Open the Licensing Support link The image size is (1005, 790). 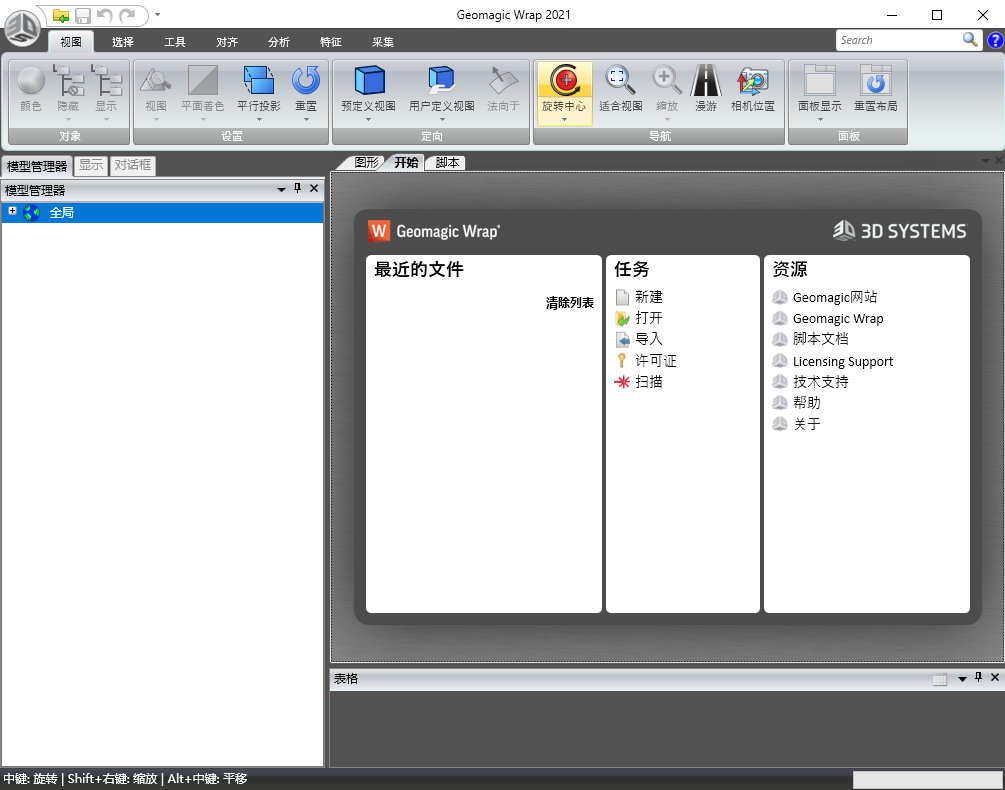click(x=842, y=361)
